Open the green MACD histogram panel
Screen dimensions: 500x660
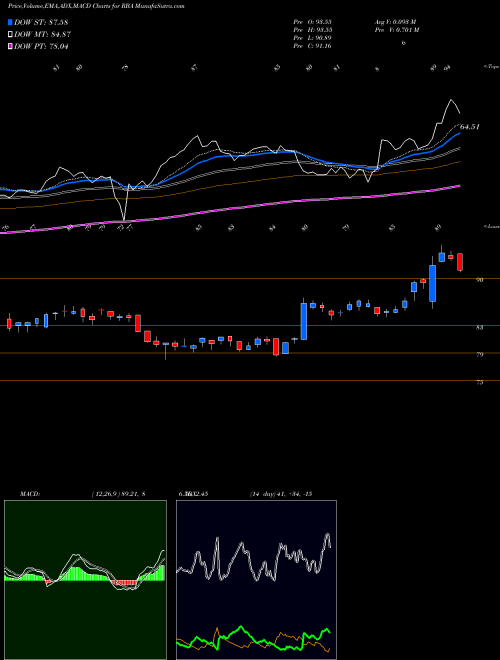[85, 580]
